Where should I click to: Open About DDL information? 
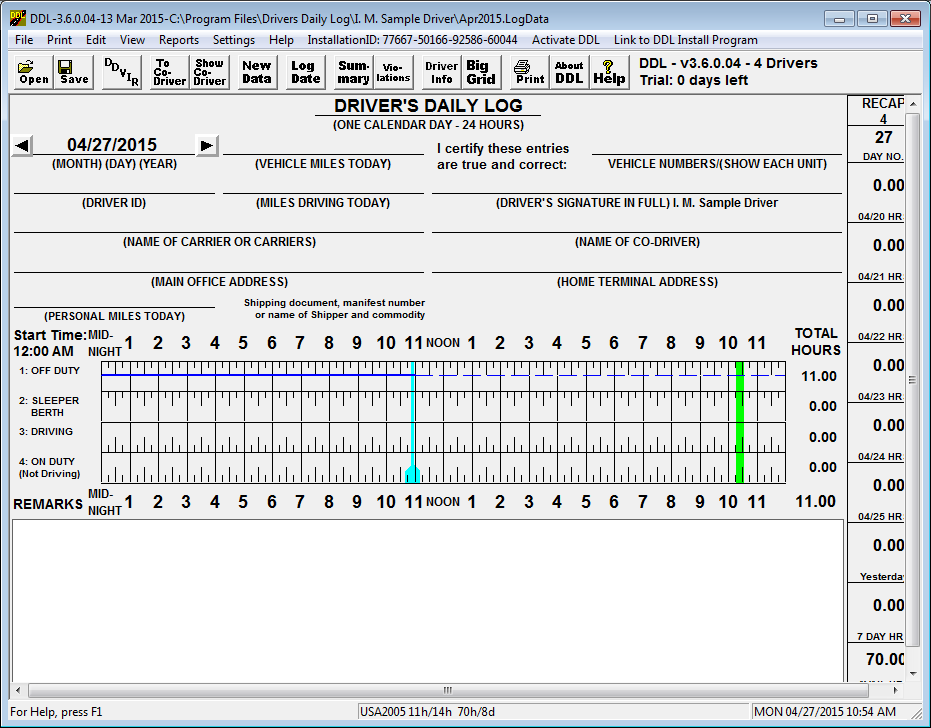tap(569, 71)
